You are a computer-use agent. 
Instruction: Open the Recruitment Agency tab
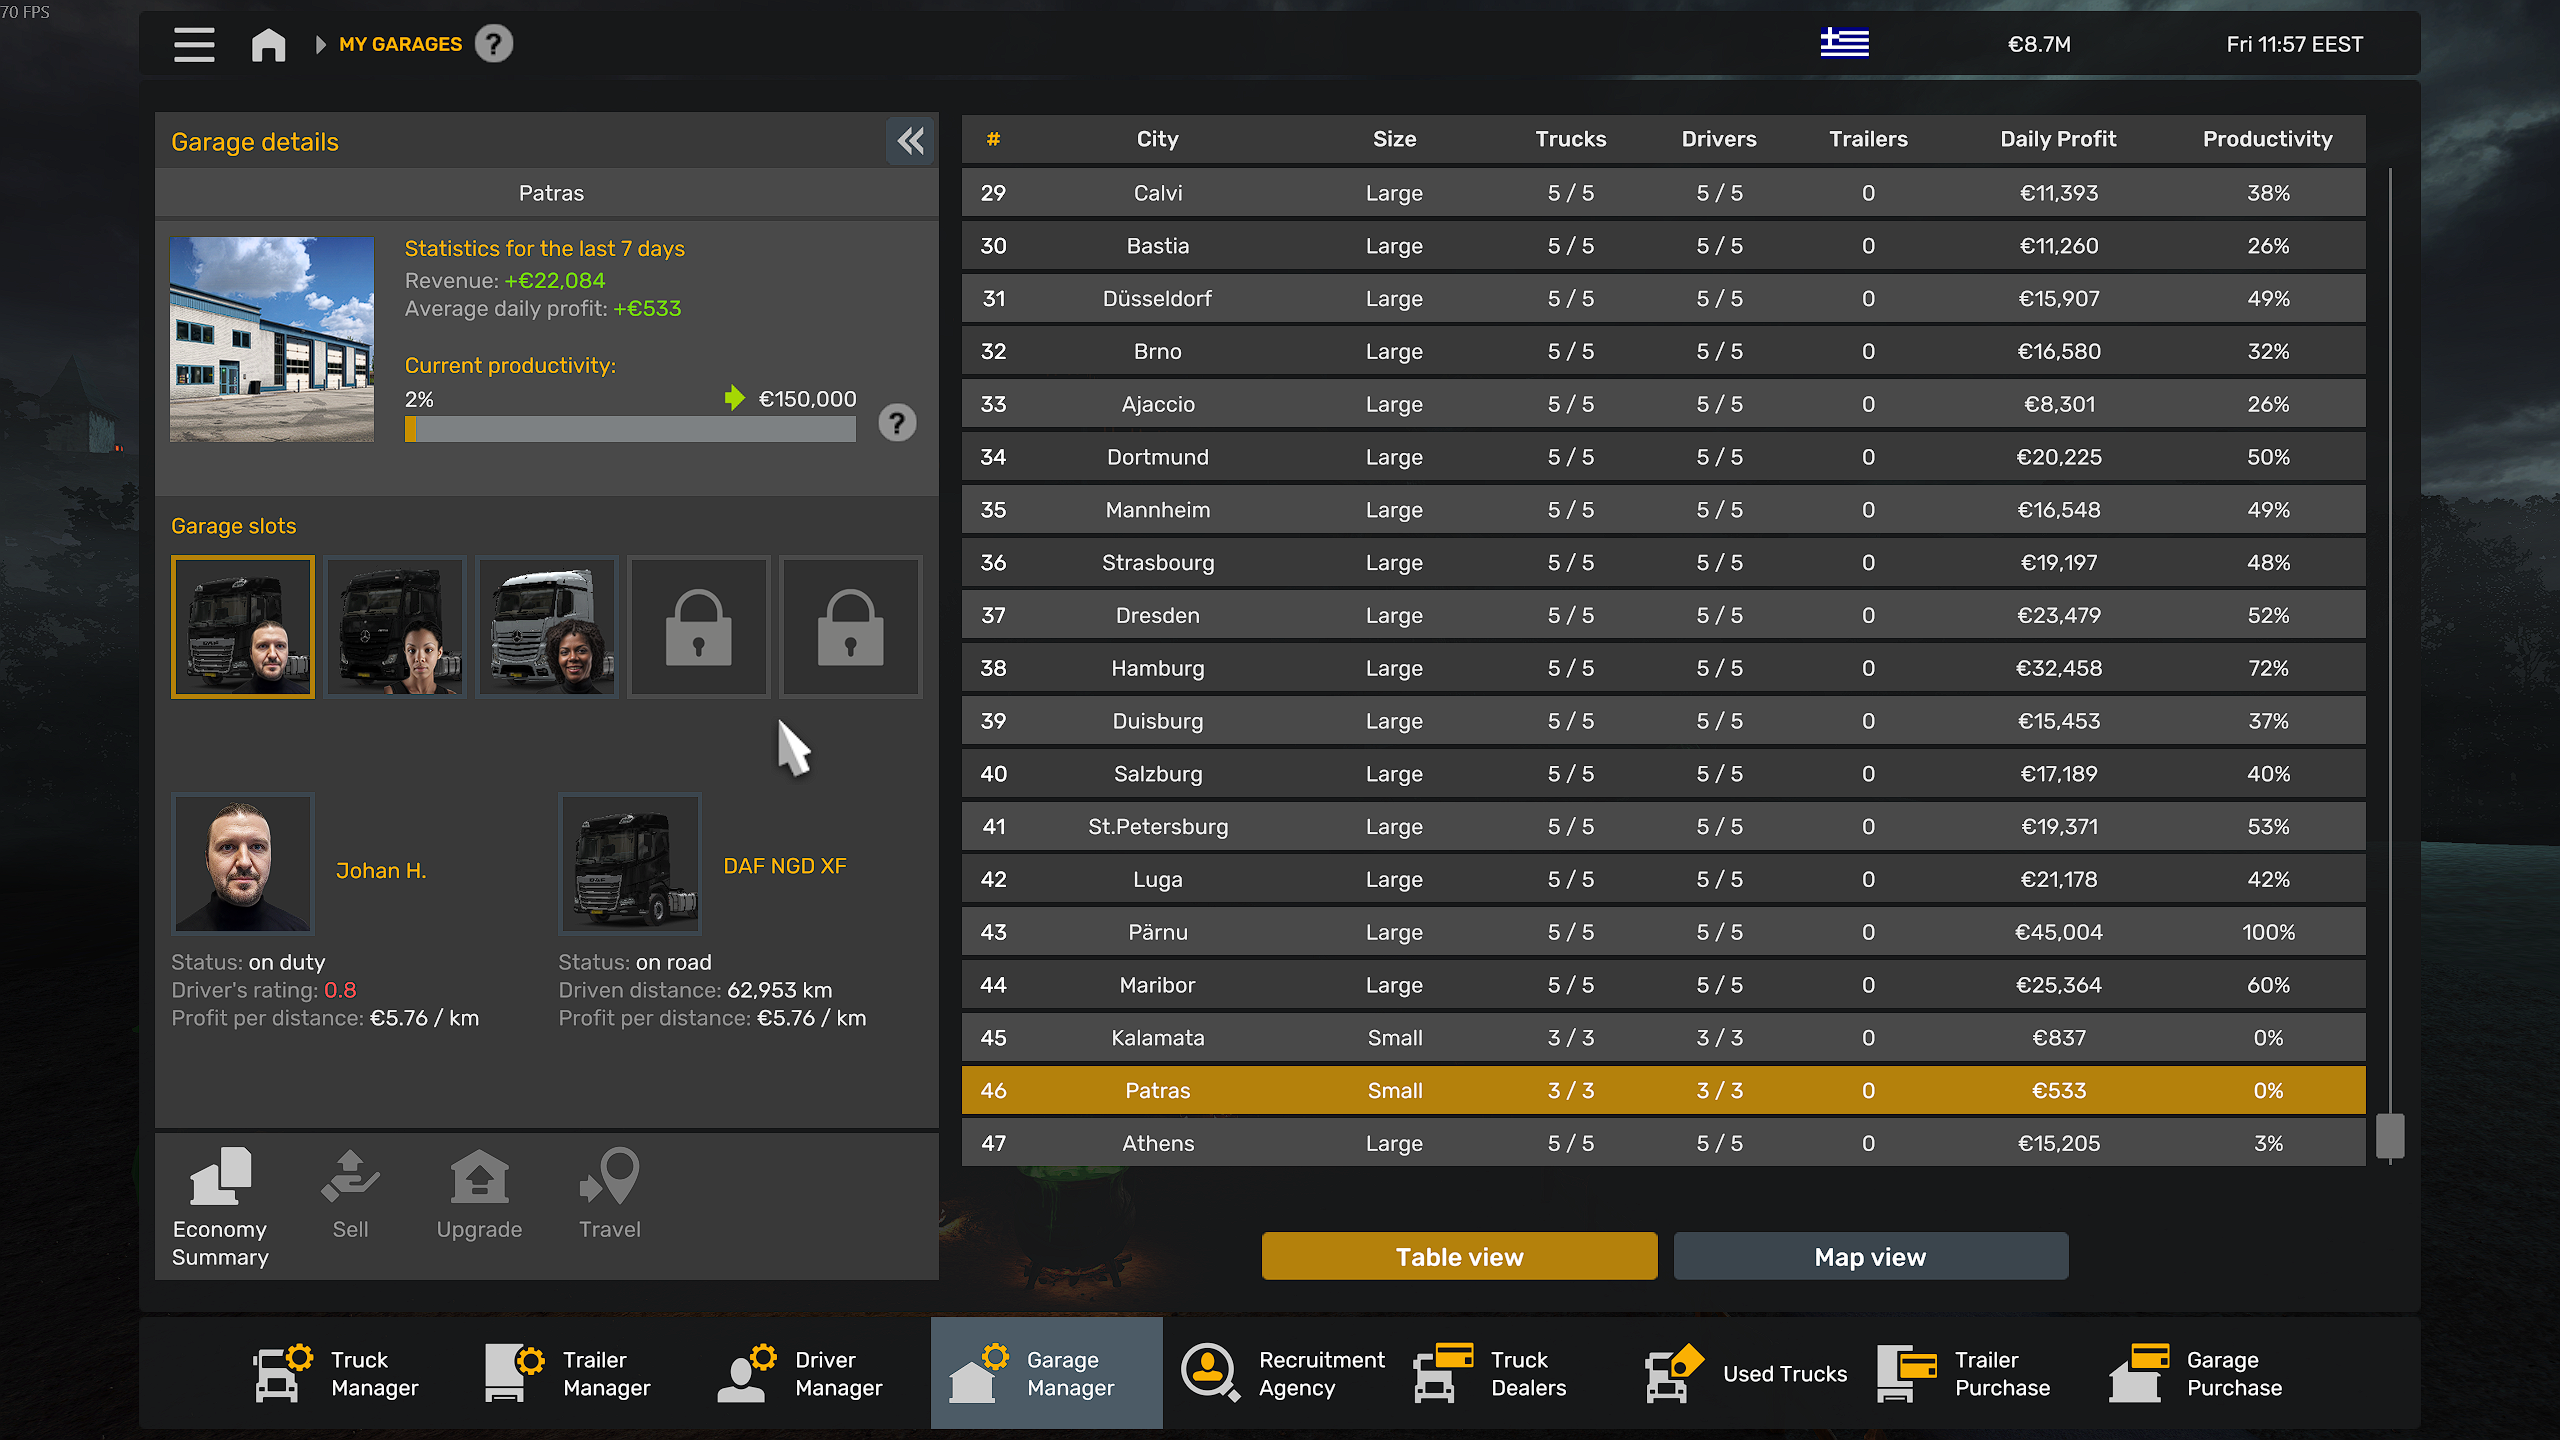tap(1284, 1373)
